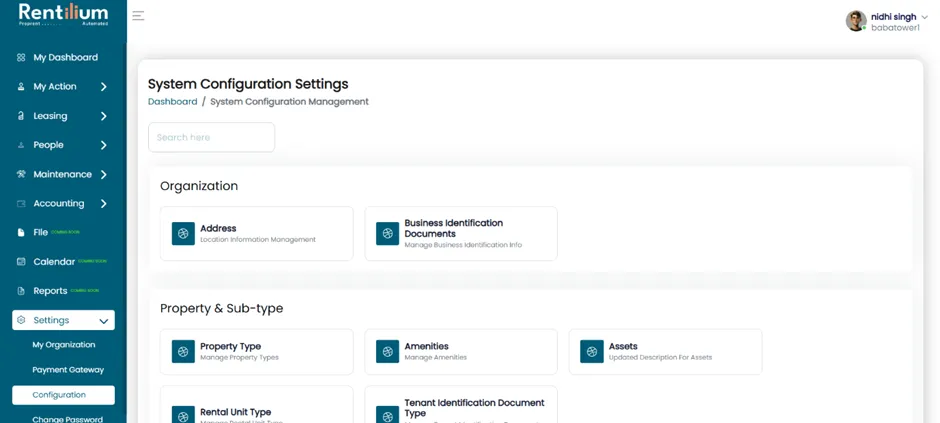Follow the Dashboard breadcrumb link
This screenshot has width=940, height=423.
[x=173, y=102]
